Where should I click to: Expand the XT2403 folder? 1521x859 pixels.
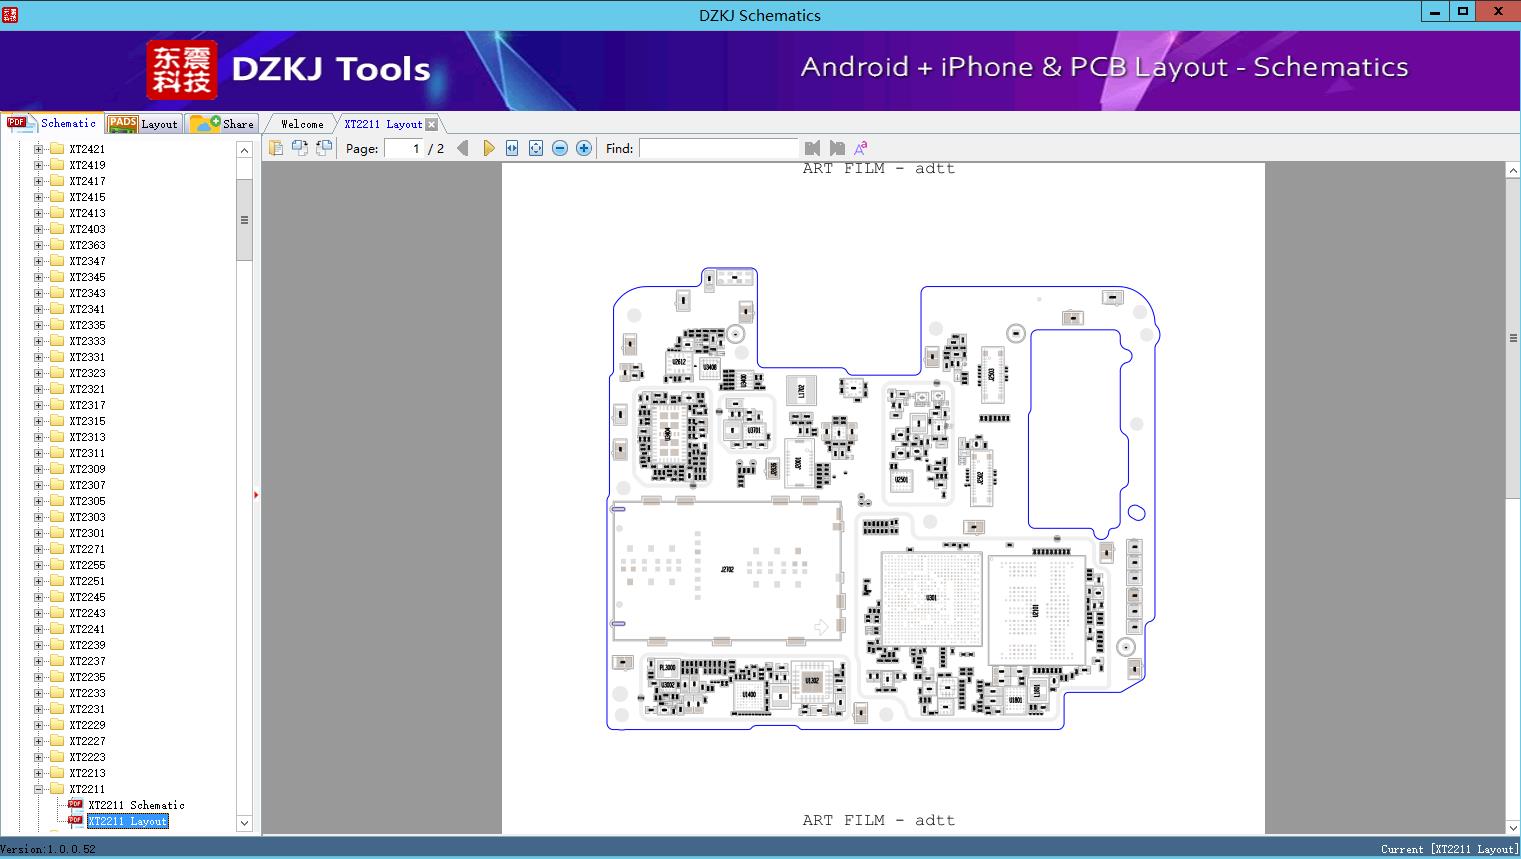(x=37, y=228)
